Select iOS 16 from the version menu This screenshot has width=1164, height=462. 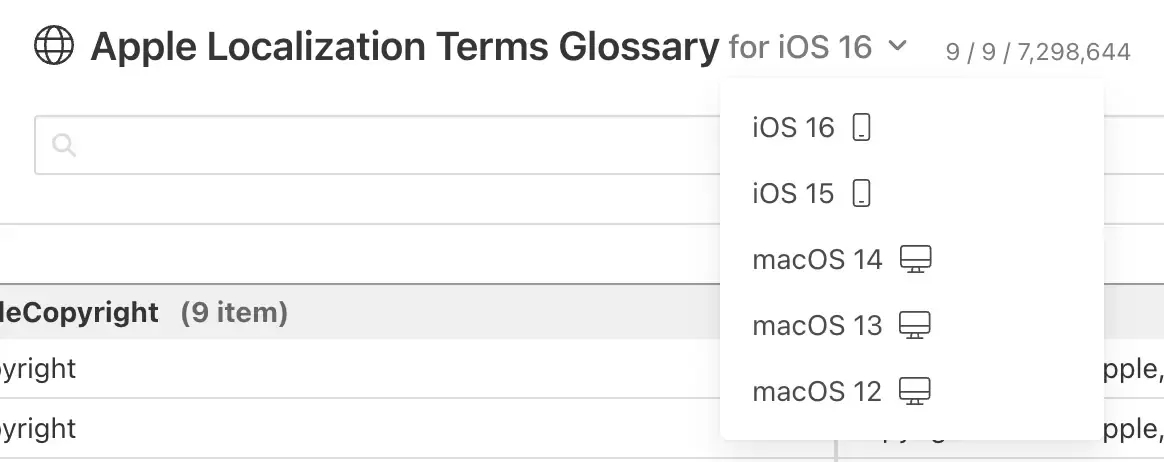(793, 128)
